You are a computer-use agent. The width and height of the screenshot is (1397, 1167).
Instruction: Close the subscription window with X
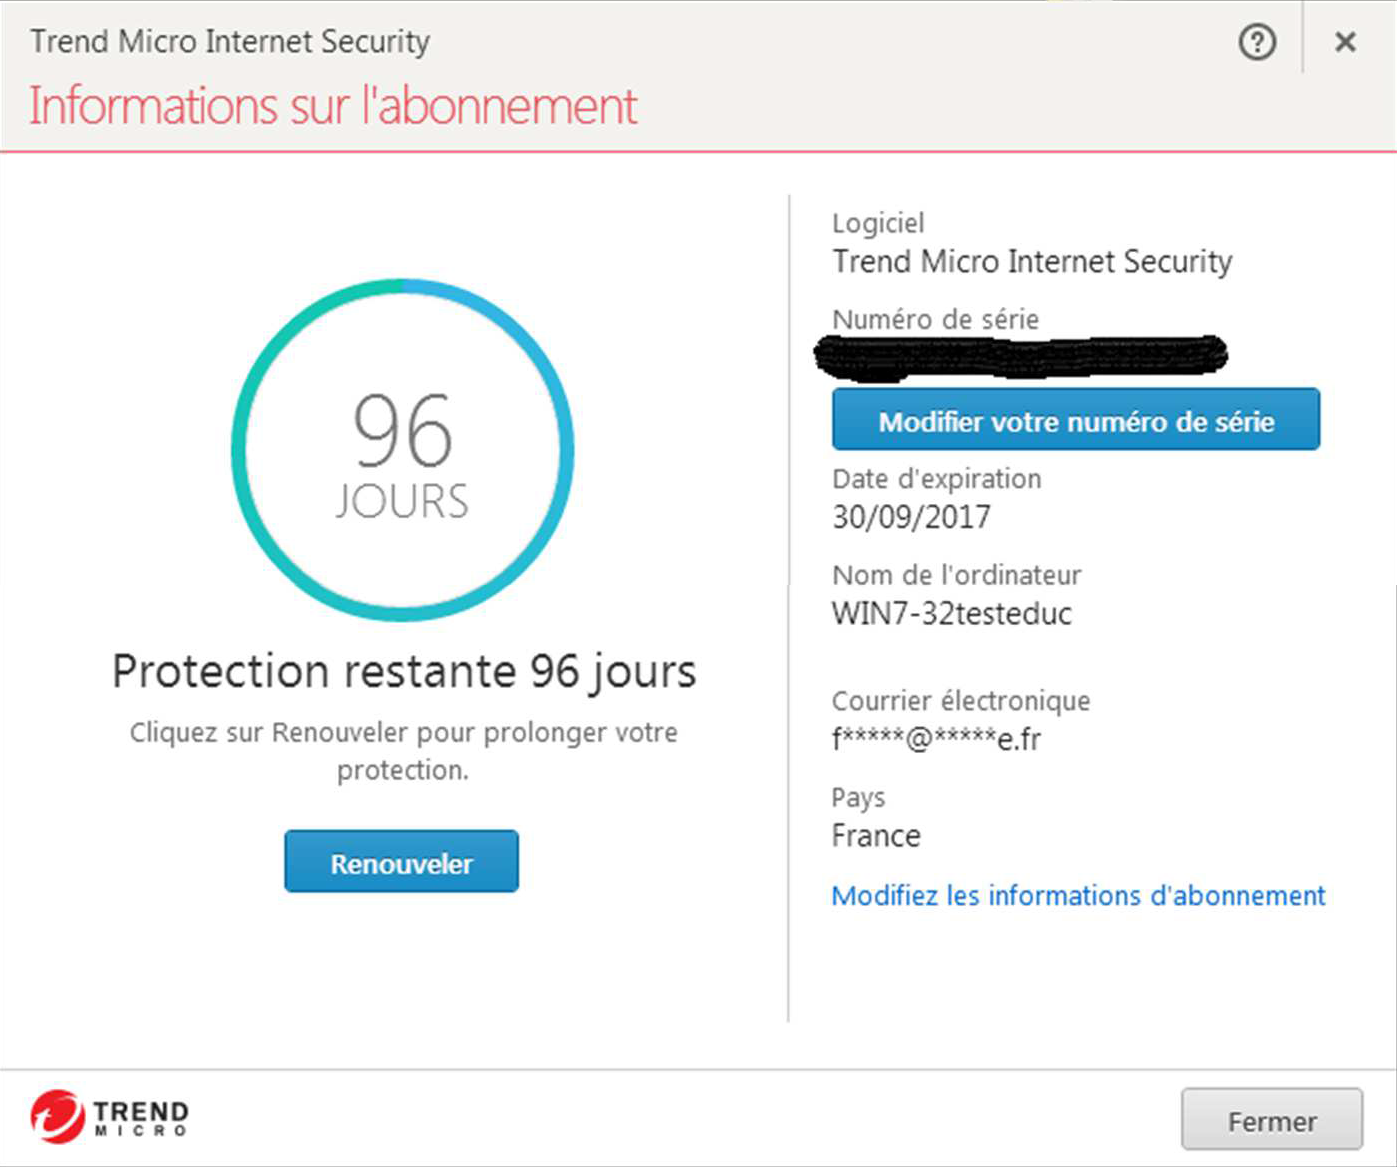[x=1345, y=42]
